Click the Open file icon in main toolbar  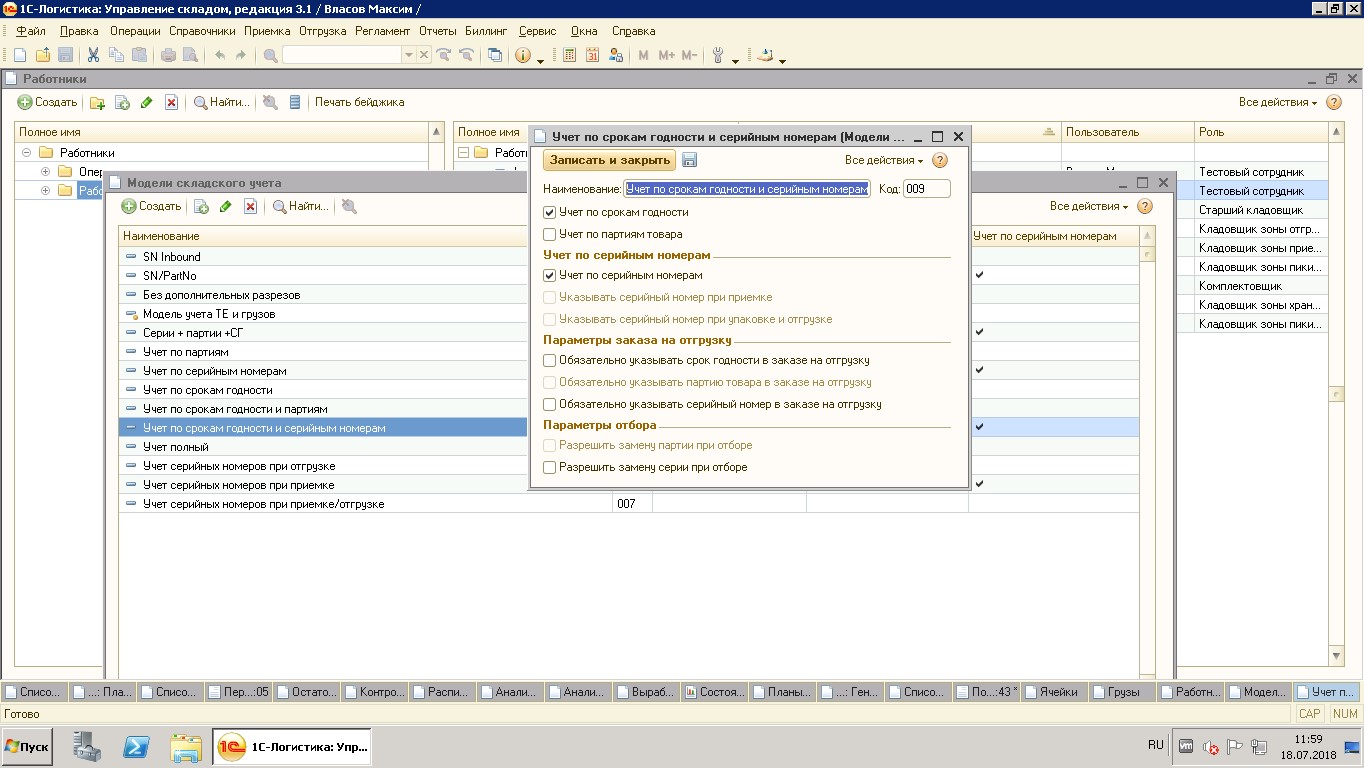pos(43,55)
